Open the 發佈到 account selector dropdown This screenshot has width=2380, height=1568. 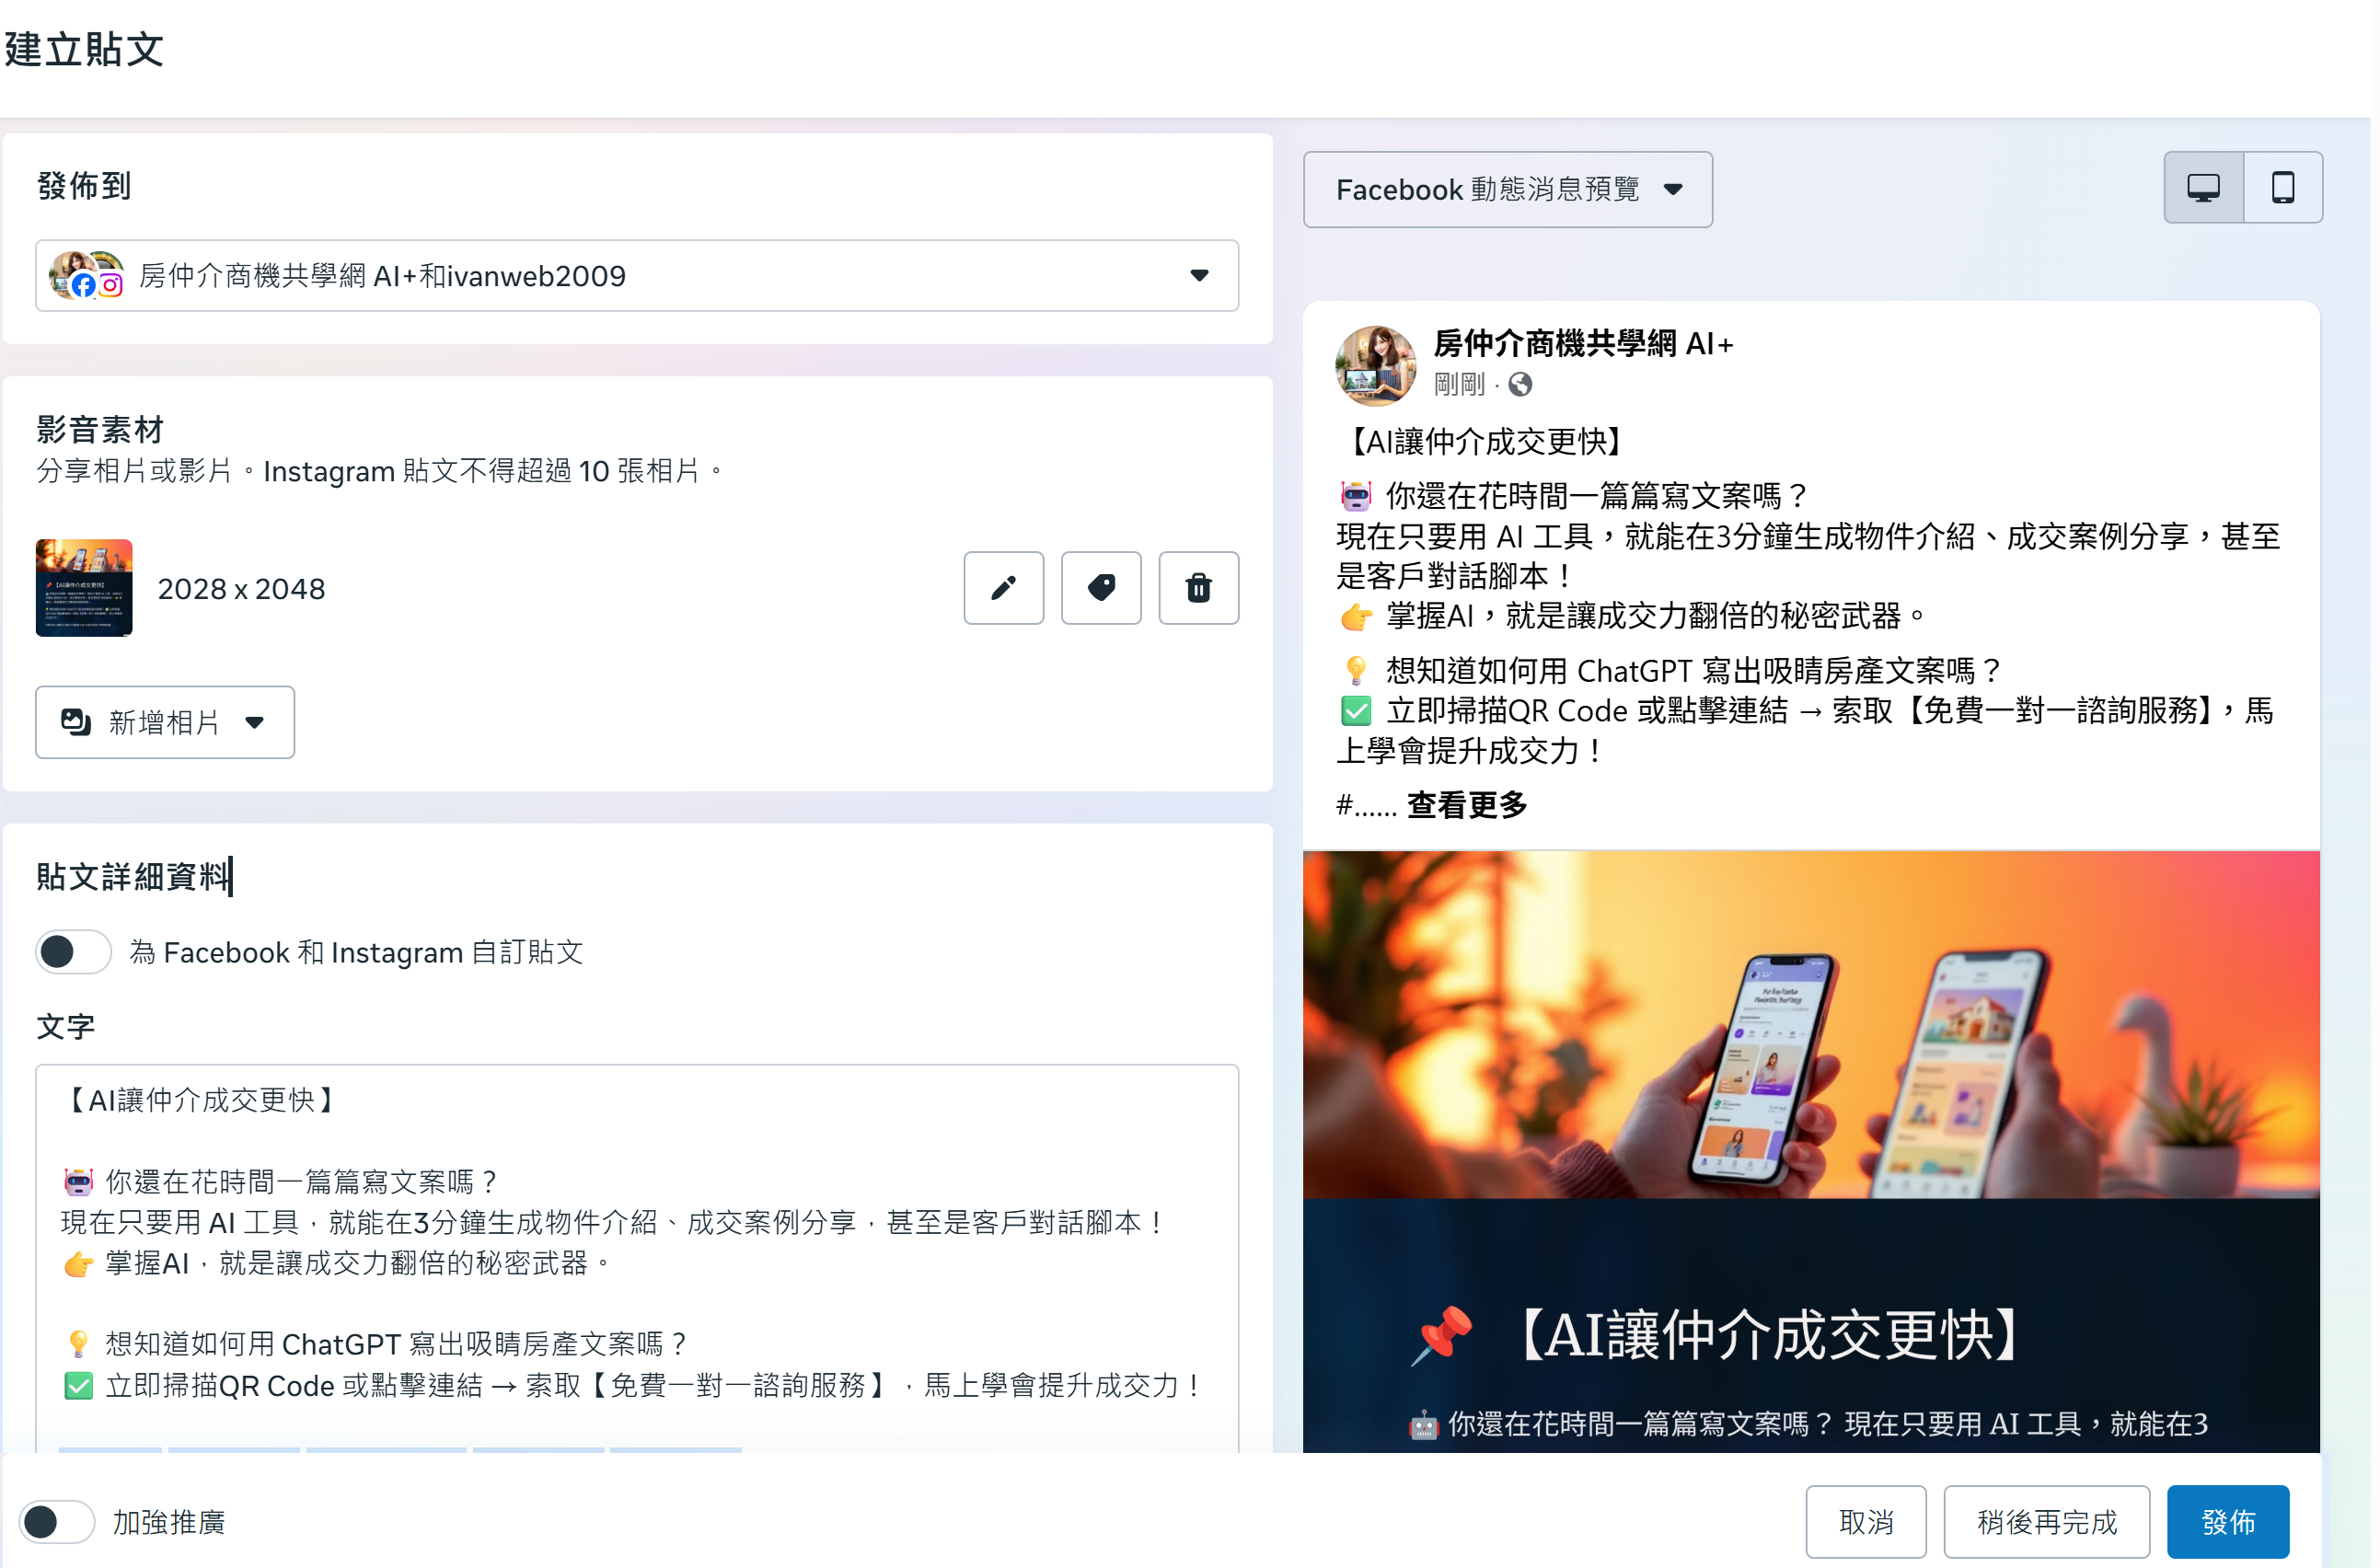pos(639,276)
